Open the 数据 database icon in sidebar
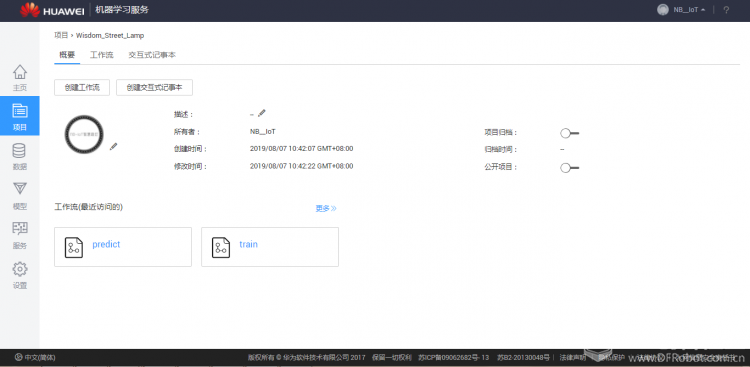 coord(19,151)
